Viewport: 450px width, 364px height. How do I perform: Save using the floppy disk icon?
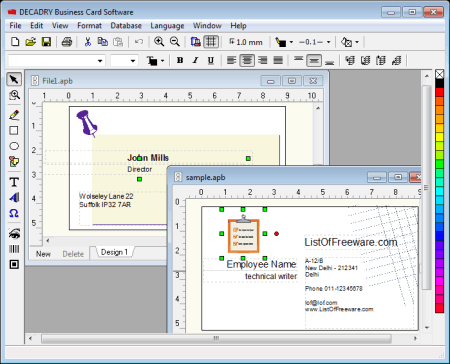[46, 42]
